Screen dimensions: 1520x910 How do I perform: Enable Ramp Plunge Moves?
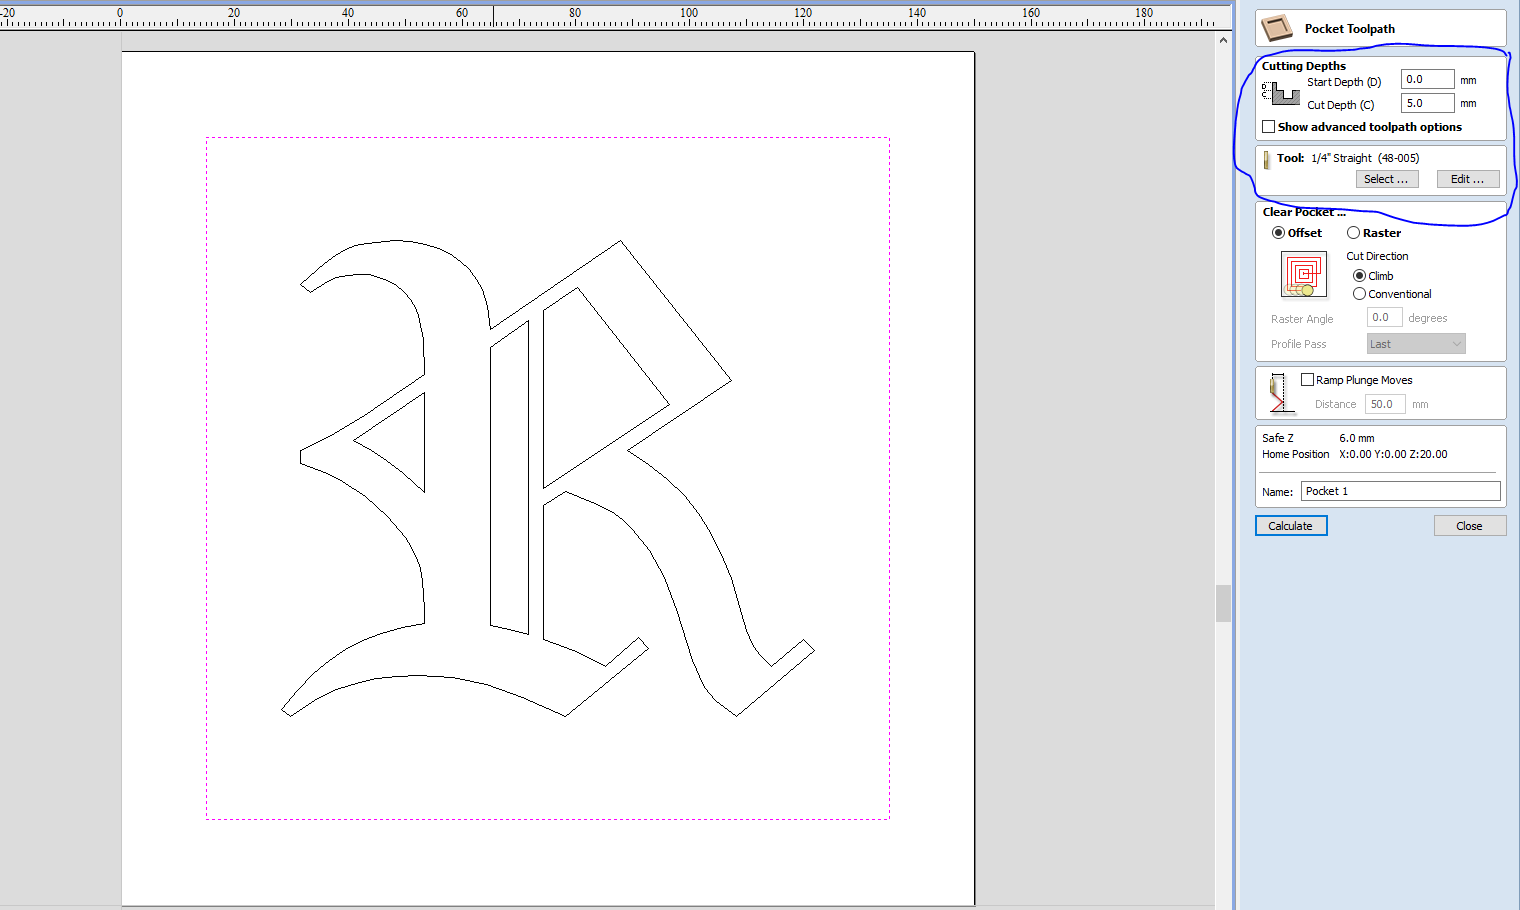coord(1307,378)
